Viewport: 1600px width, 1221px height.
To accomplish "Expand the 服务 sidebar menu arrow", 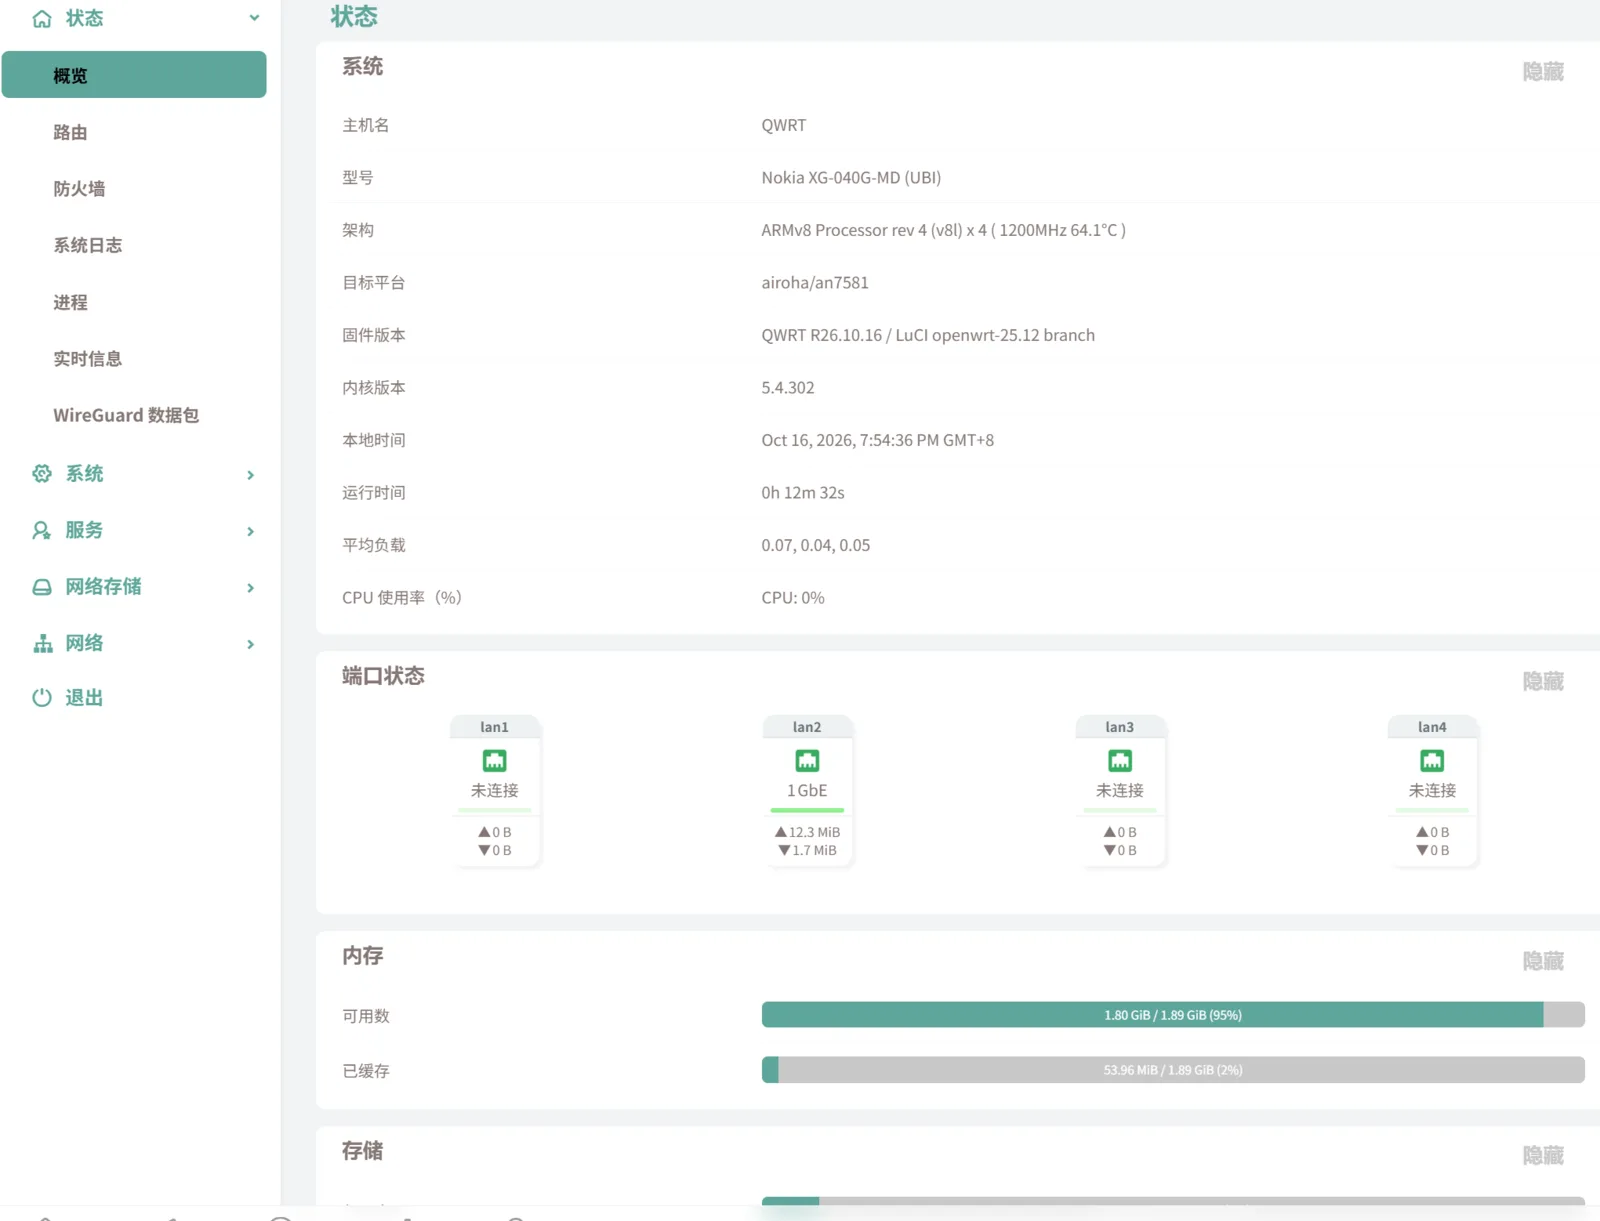I will [251, 532].
